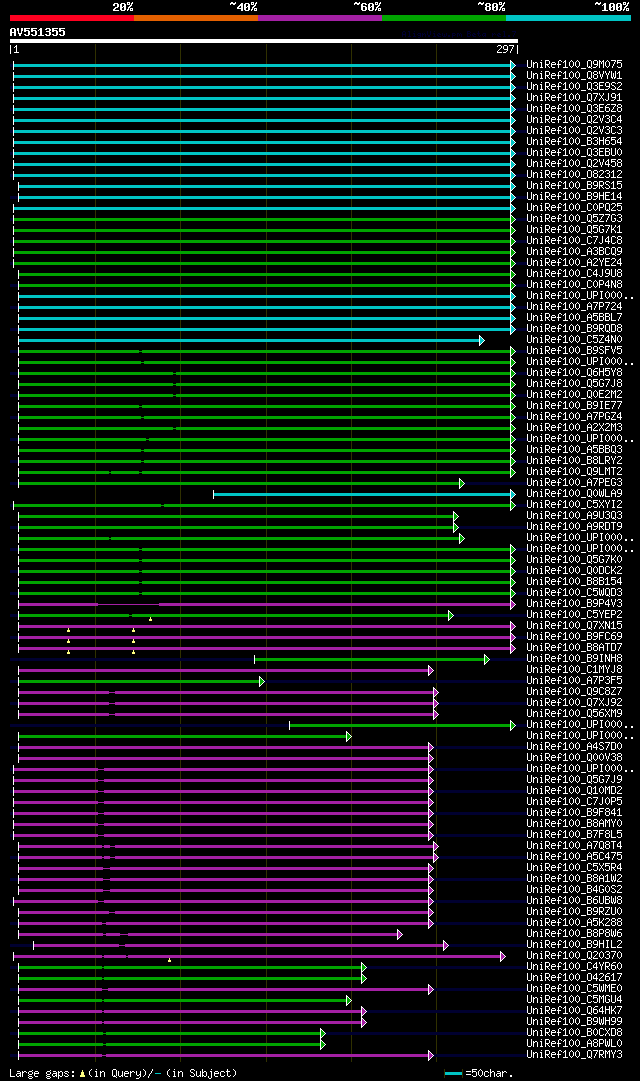Select label UniRef100_B9HIL2

click(x=574, y=944)
